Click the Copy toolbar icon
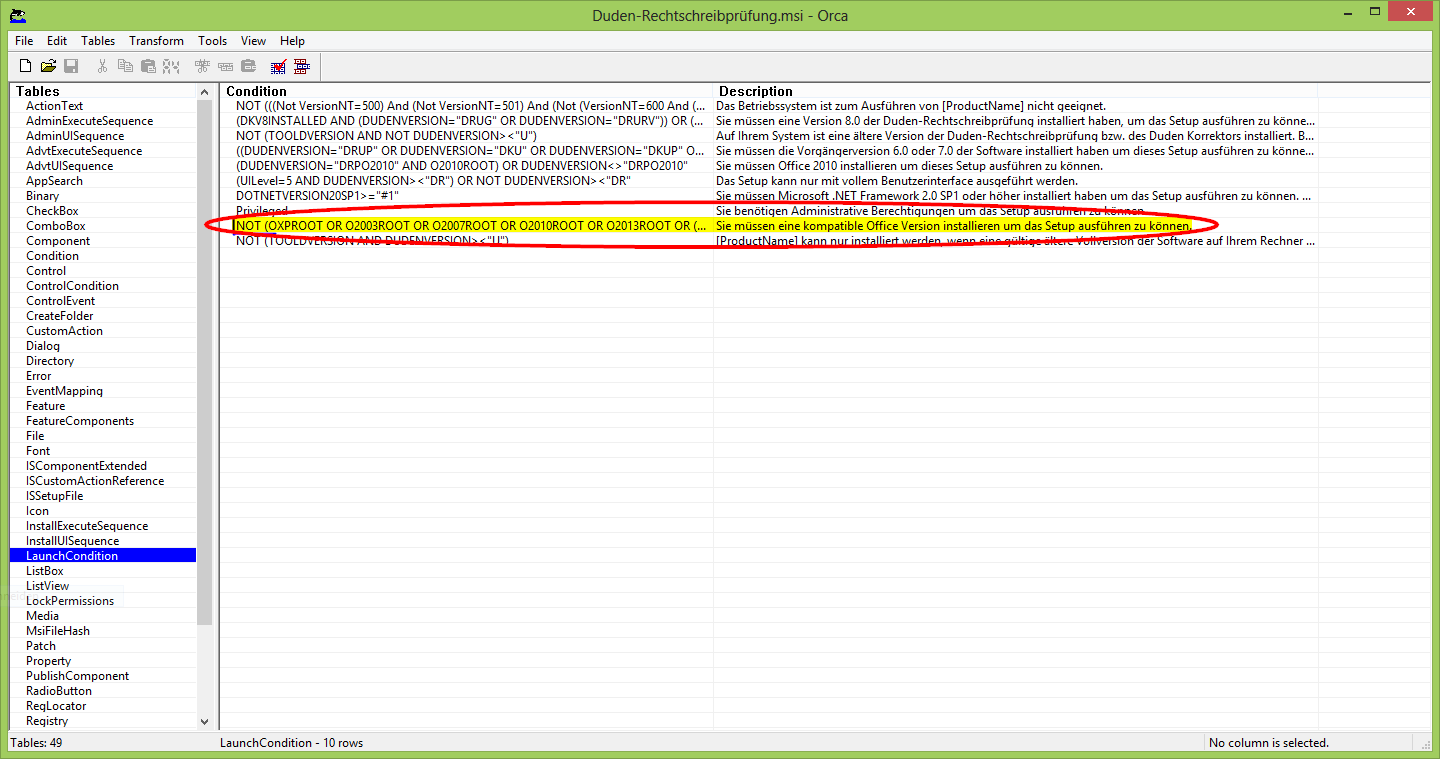The height and width of the screenshot is (759, 1440). (125, 66)
